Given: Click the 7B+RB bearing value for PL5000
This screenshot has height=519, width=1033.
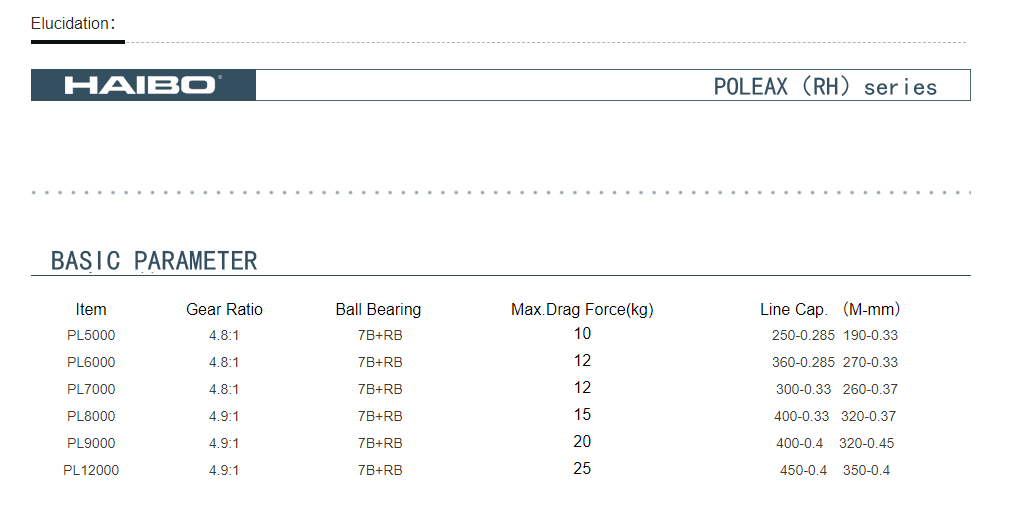Looking at the screenshot, I should 380,335.
